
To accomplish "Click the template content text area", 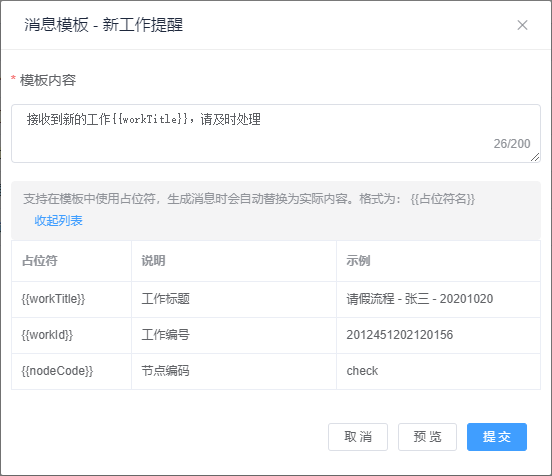I will [276, 133].
